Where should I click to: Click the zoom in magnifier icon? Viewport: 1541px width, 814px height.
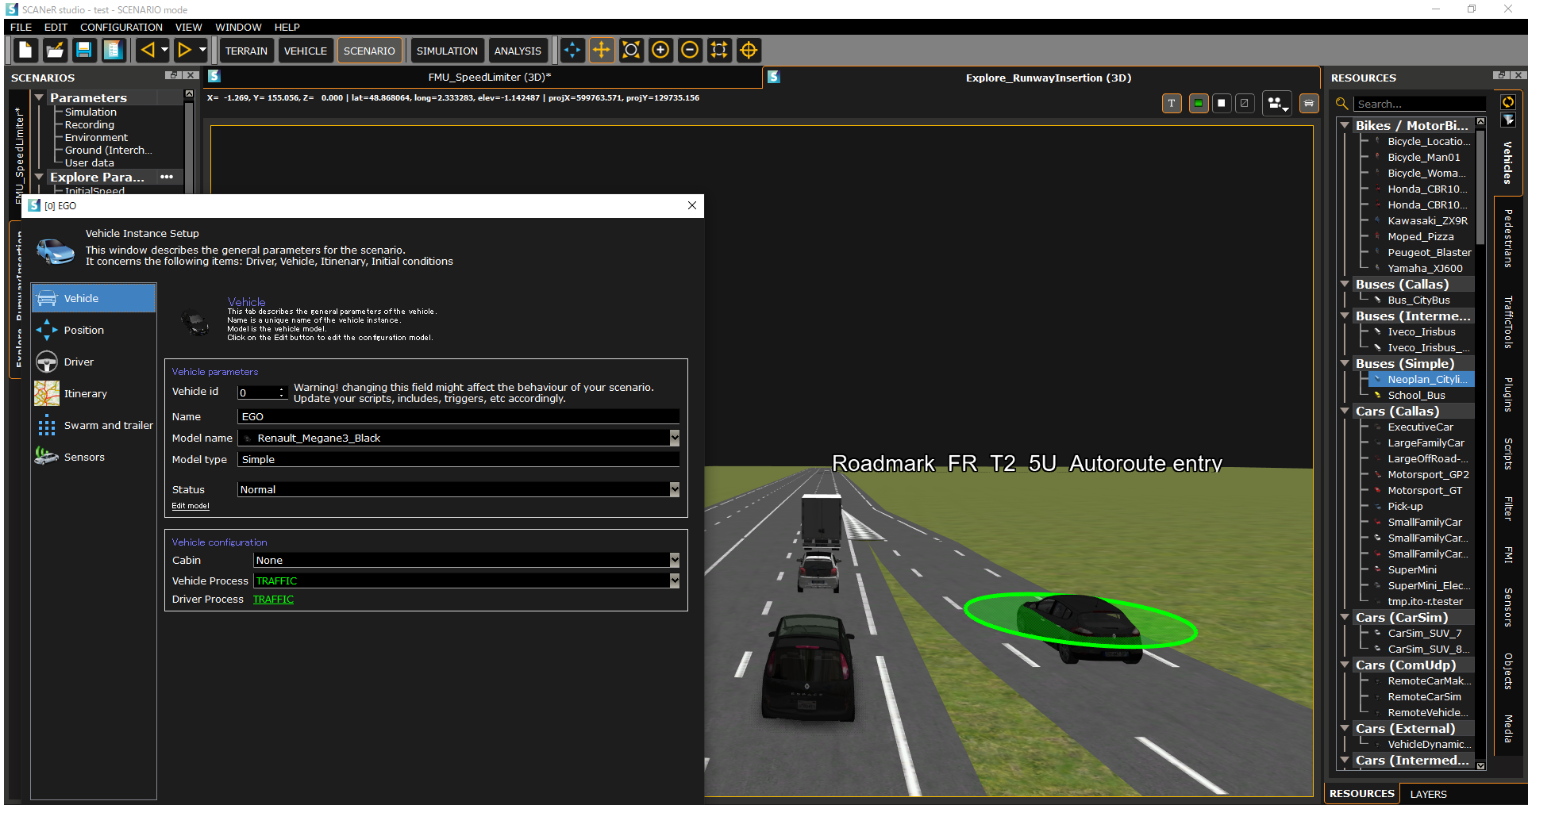tap(660, 50)
